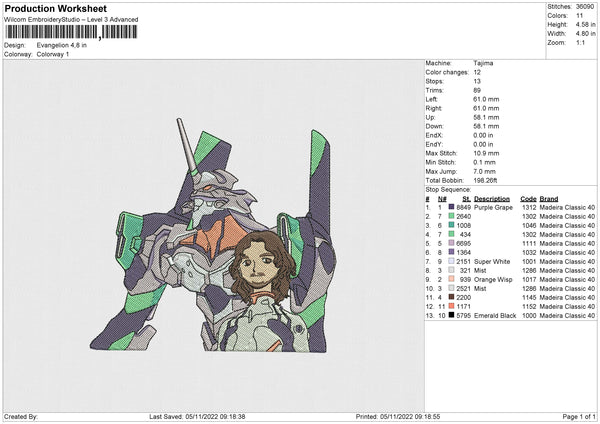Click the Stop Sequence label
Screen dimensions: 600x424
point(448,190)
